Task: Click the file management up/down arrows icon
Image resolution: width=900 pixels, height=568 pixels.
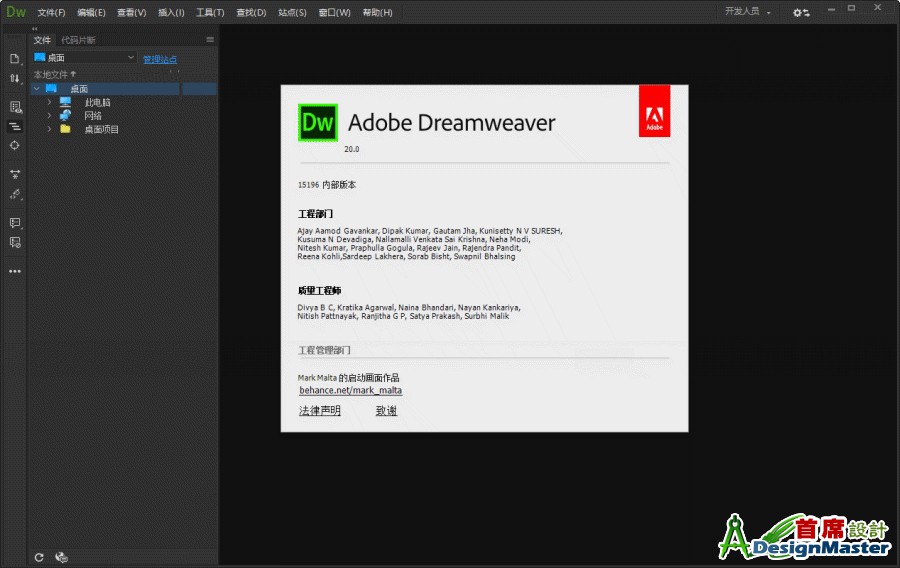Action: (15, 79)
